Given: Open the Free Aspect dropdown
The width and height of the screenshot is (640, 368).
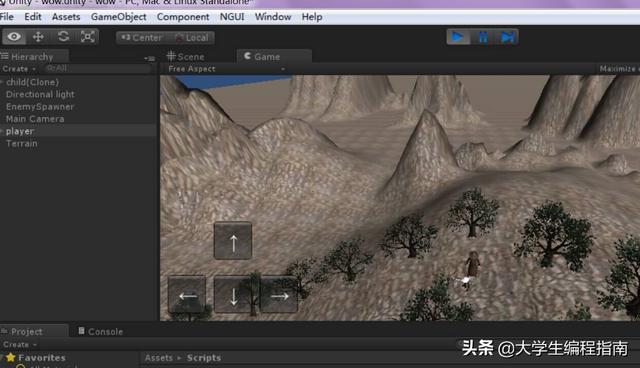Looking at the screenshot, I should [x=227, y=69].
